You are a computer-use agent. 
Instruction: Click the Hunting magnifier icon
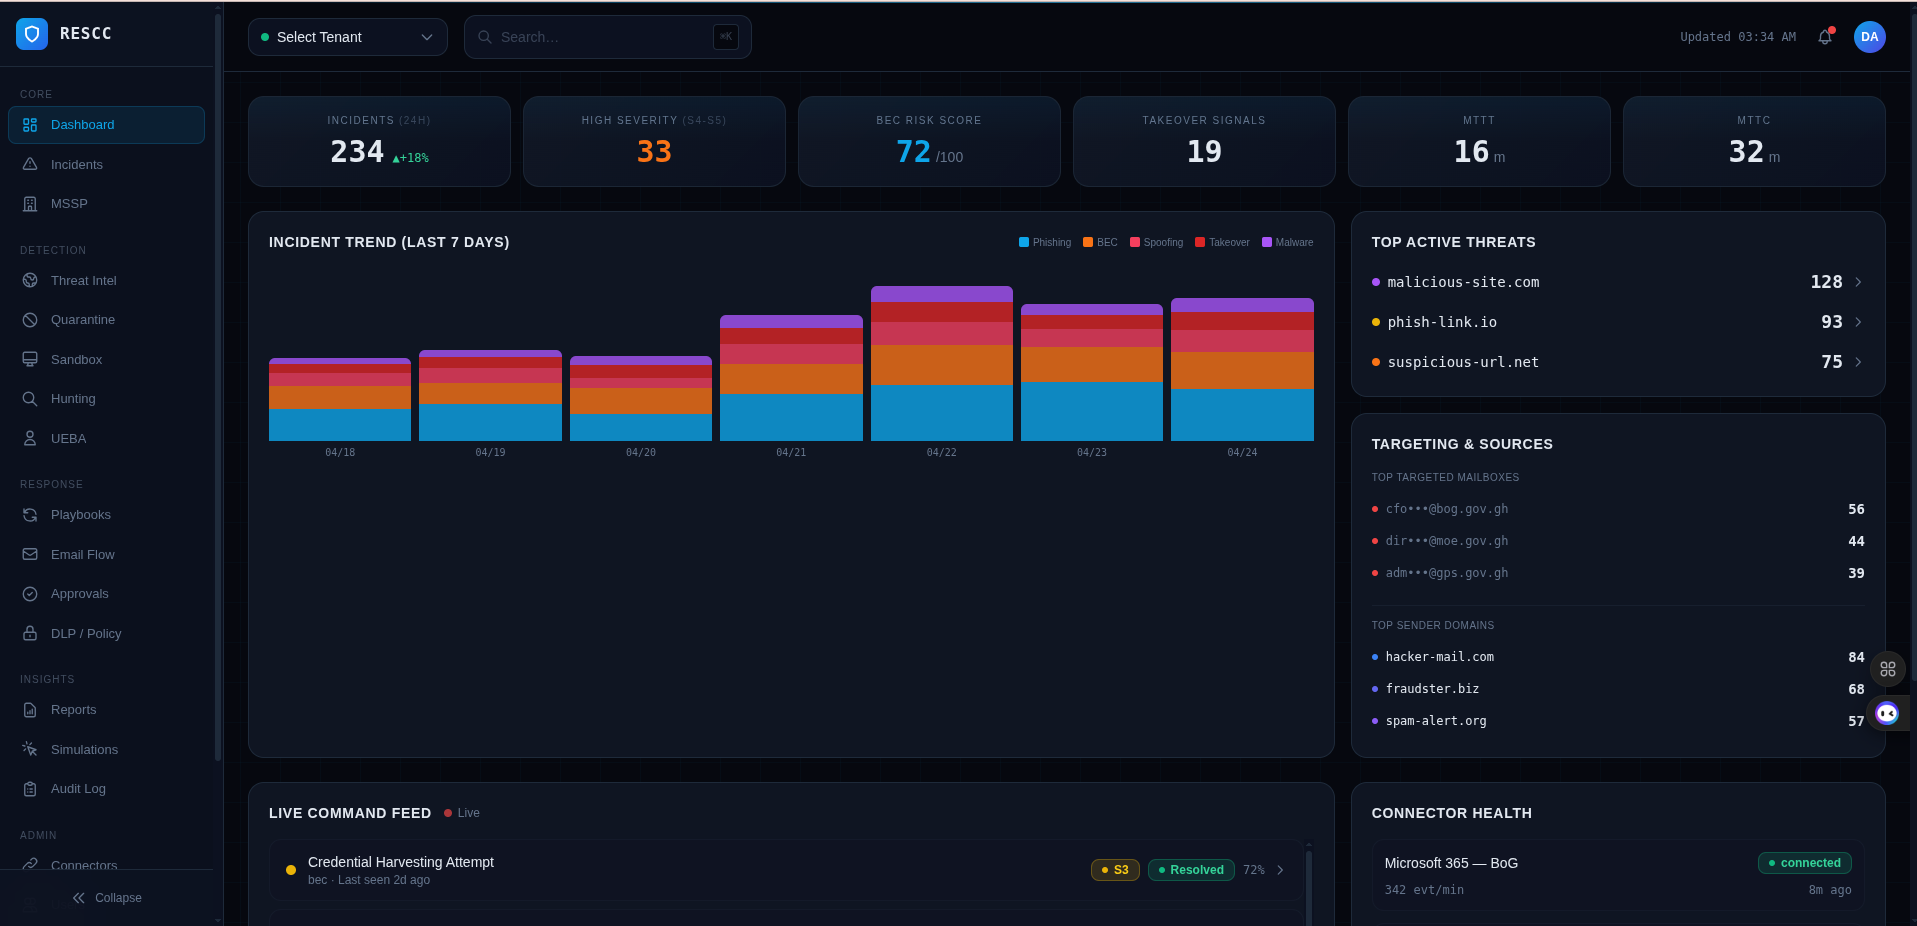(x=30, y=398)
